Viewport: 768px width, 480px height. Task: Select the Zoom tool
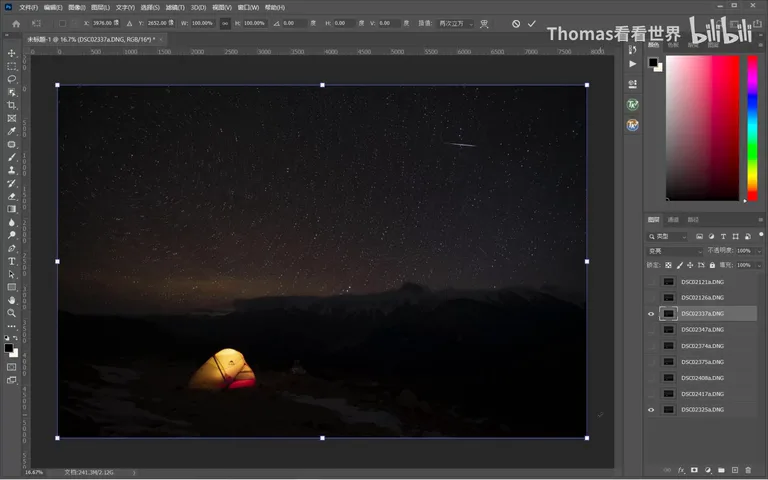pyautogui.click(x=12, y=313)
